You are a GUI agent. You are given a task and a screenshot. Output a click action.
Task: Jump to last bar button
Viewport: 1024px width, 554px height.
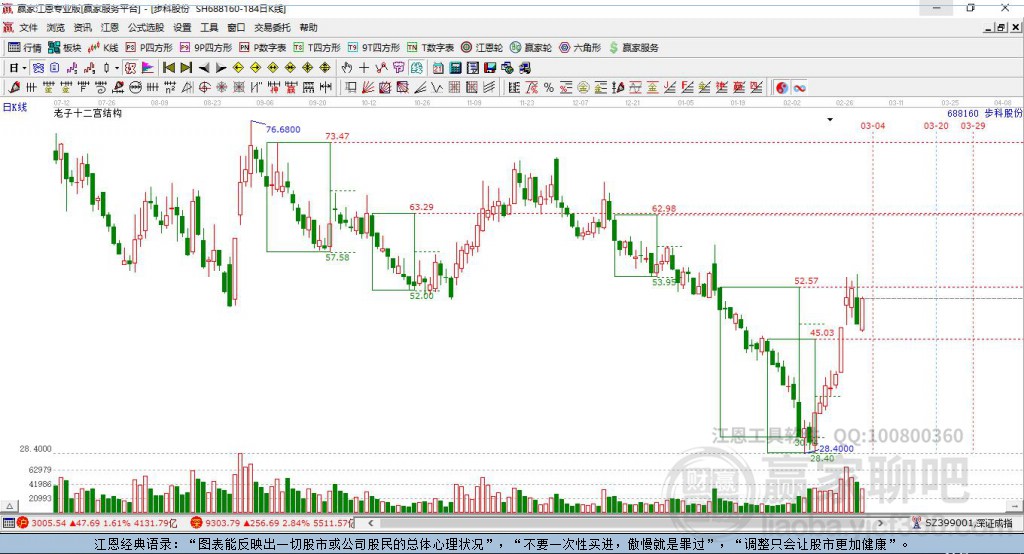pos(186,68)
